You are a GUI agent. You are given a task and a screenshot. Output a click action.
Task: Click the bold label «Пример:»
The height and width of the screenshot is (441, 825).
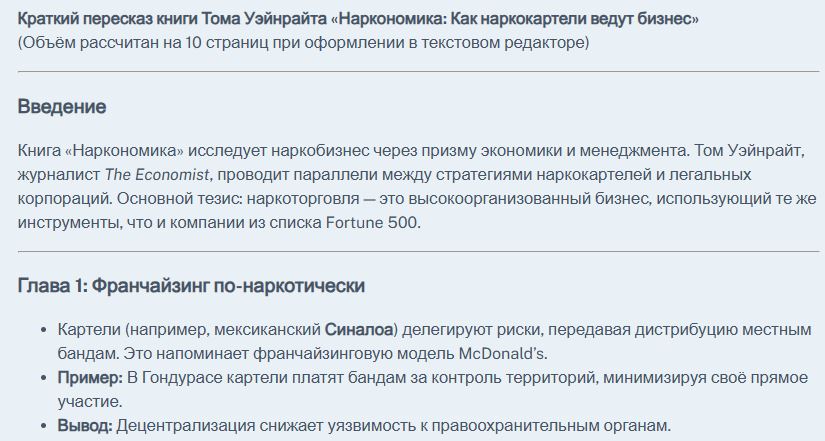pos(90,378)
